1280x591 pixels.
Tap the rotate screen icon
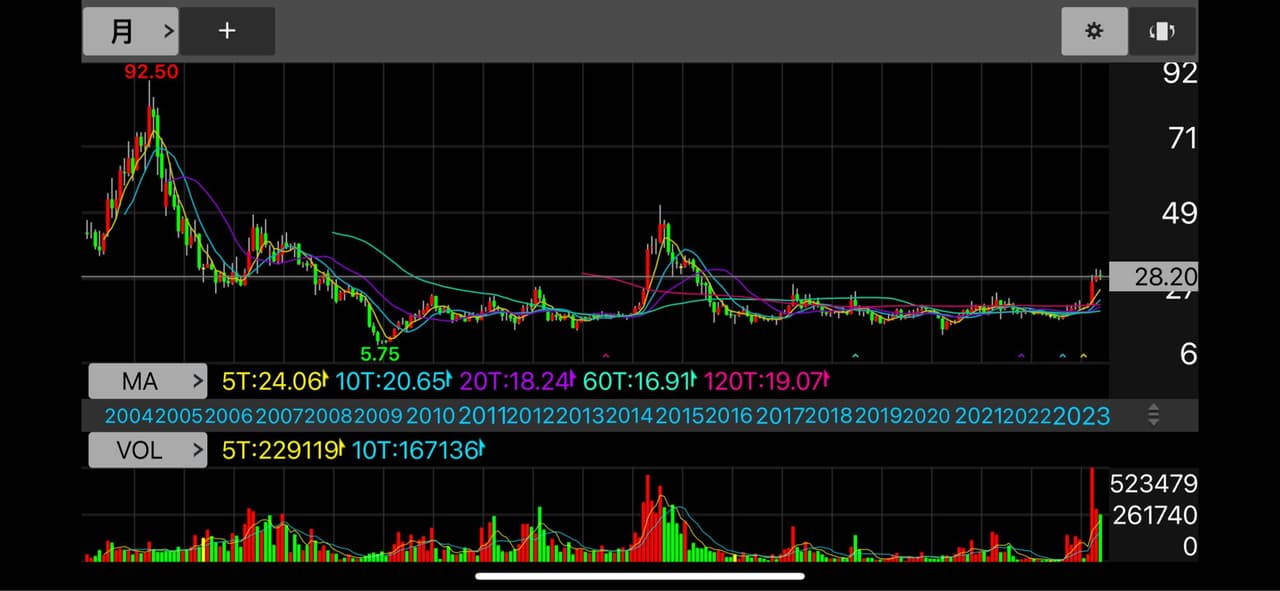click(1162, 31)
